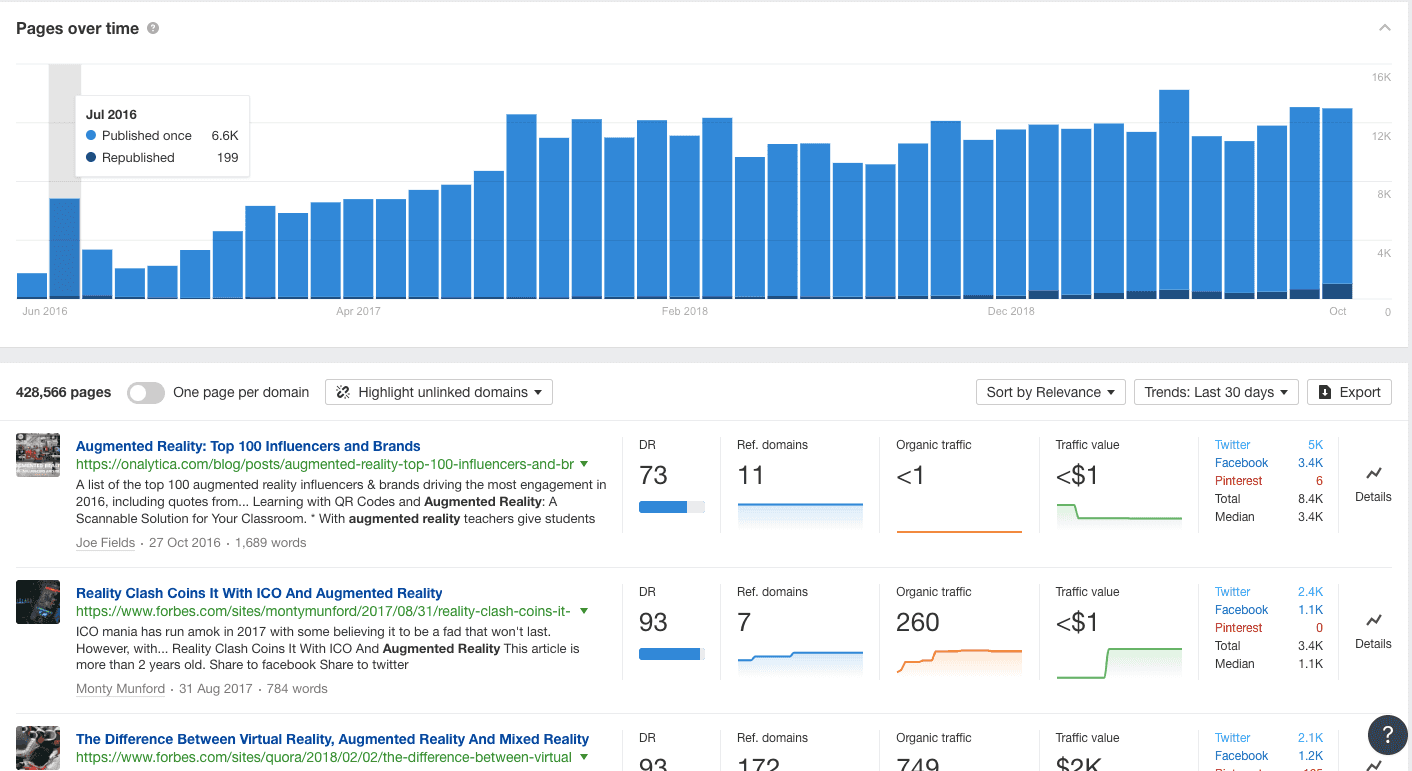Open Difference Between Virtual Reality article title
The height and width of the screenshot is (771, 1412).
tap(332, 739)
